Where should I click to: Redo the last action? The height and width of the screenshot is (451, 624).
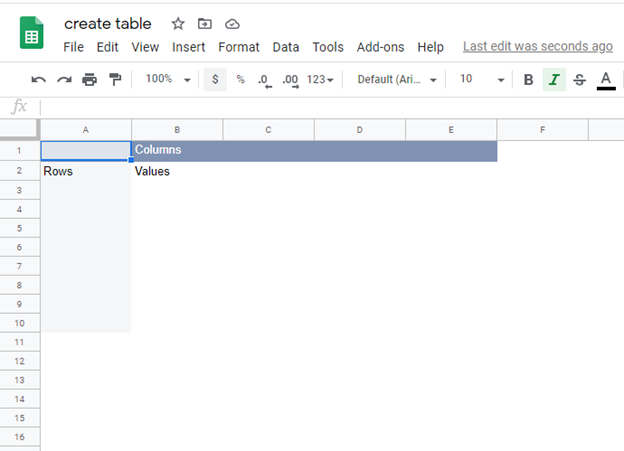click(x=64, y=80)
